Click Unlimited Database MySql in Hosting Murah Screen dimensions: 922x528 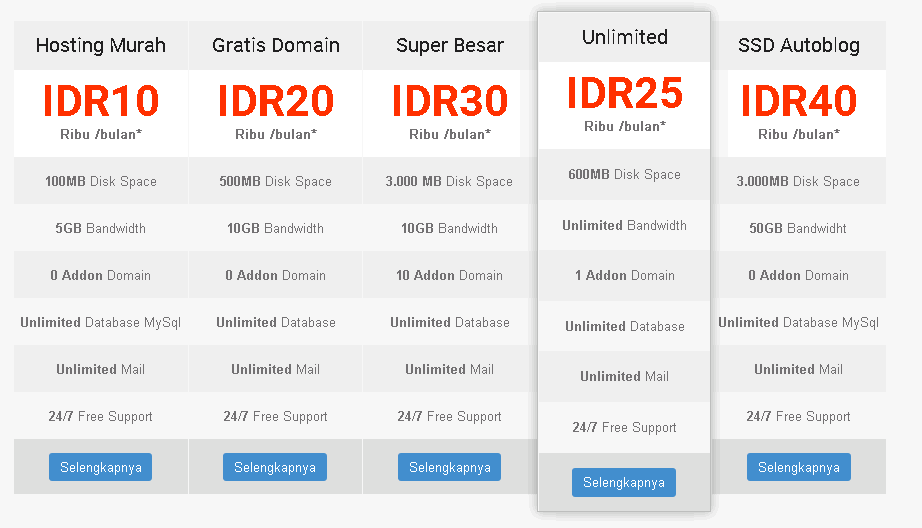[101, 322]
